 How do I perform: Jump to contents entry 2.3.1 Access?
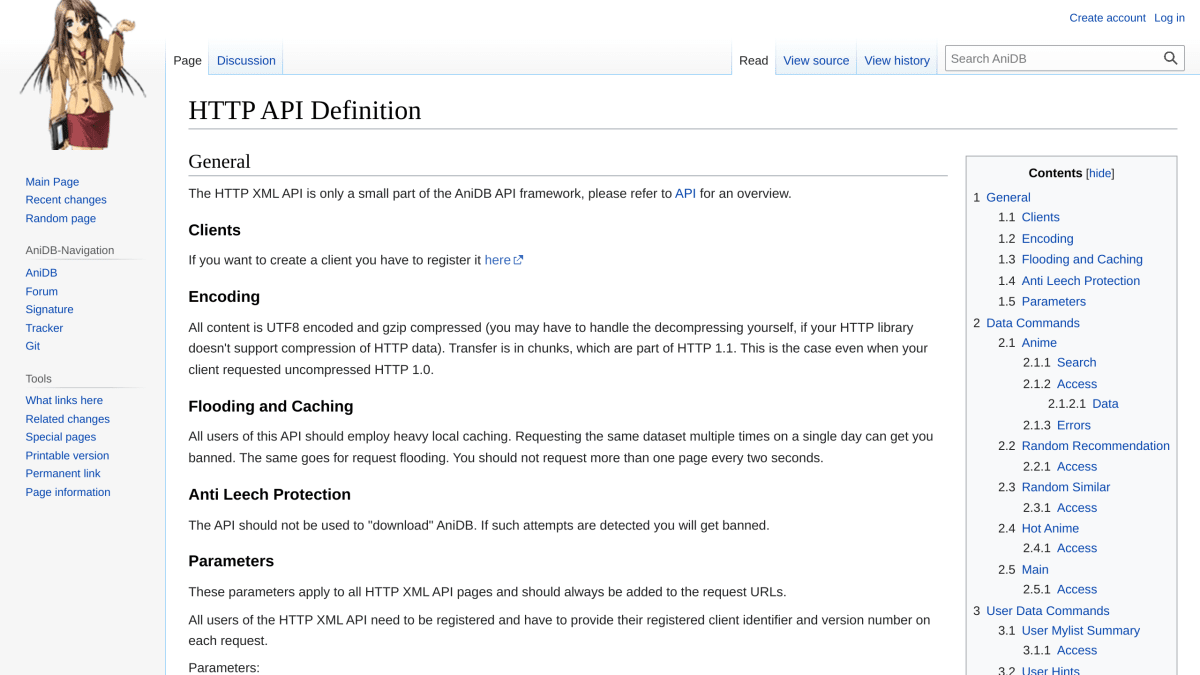point(1060,508)
